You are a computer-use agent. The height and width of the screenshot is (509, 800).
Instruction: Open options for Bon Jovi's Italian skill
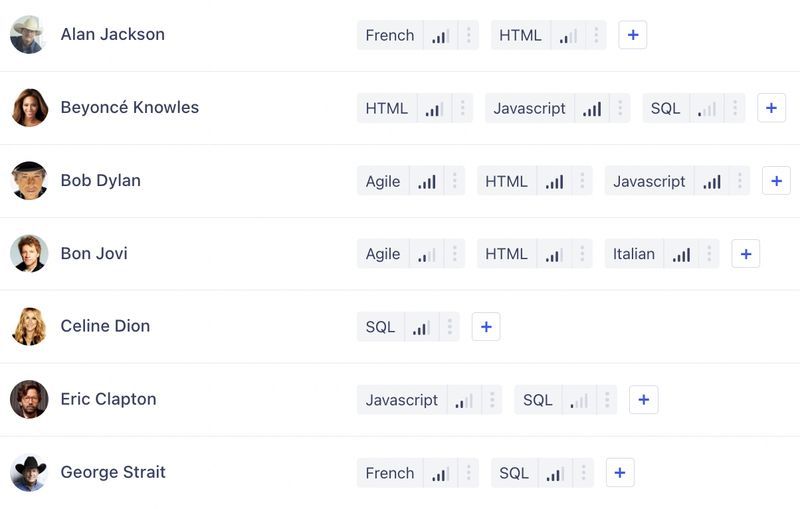[708, 254]
